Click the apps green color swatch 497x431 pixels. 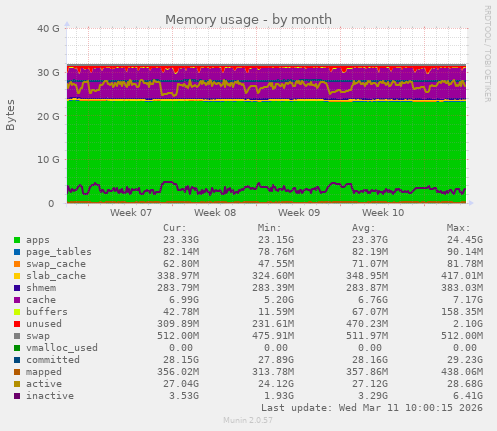pos(17,240)
